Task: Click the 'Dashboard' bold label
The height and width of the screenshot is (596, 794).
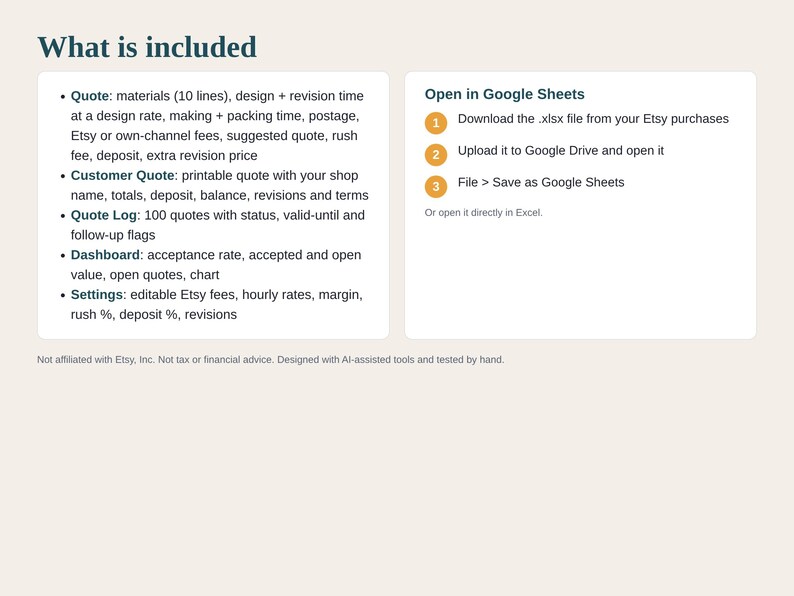Action: coord(105,255)
